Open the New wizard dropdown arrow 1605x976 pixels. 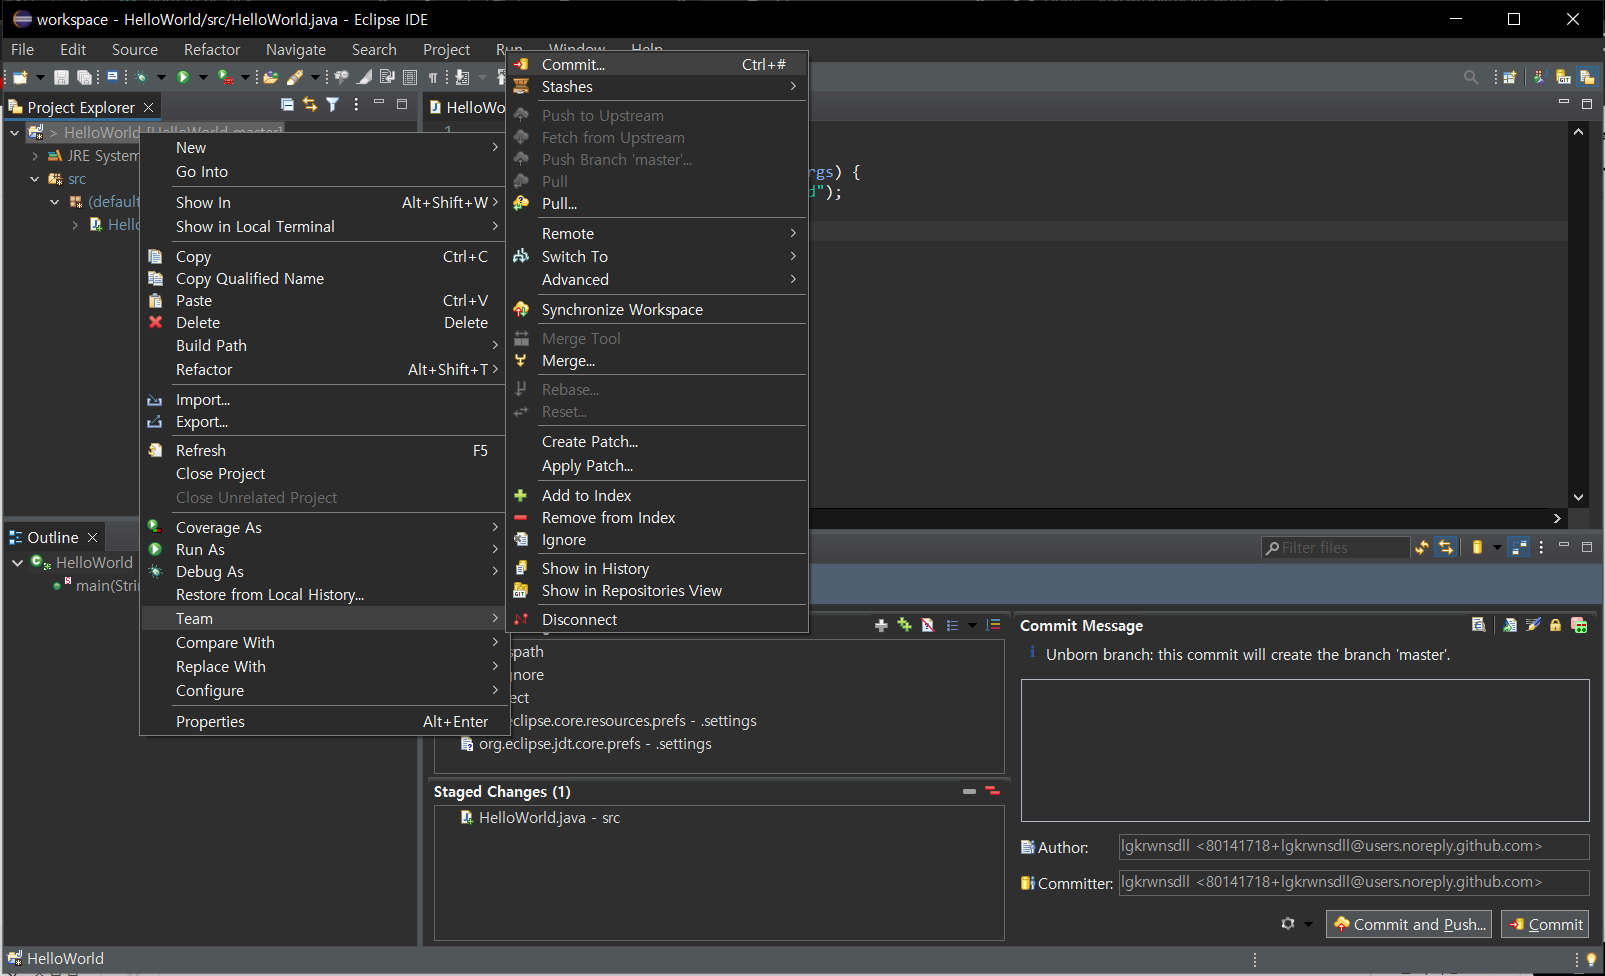tap(40, 77)
